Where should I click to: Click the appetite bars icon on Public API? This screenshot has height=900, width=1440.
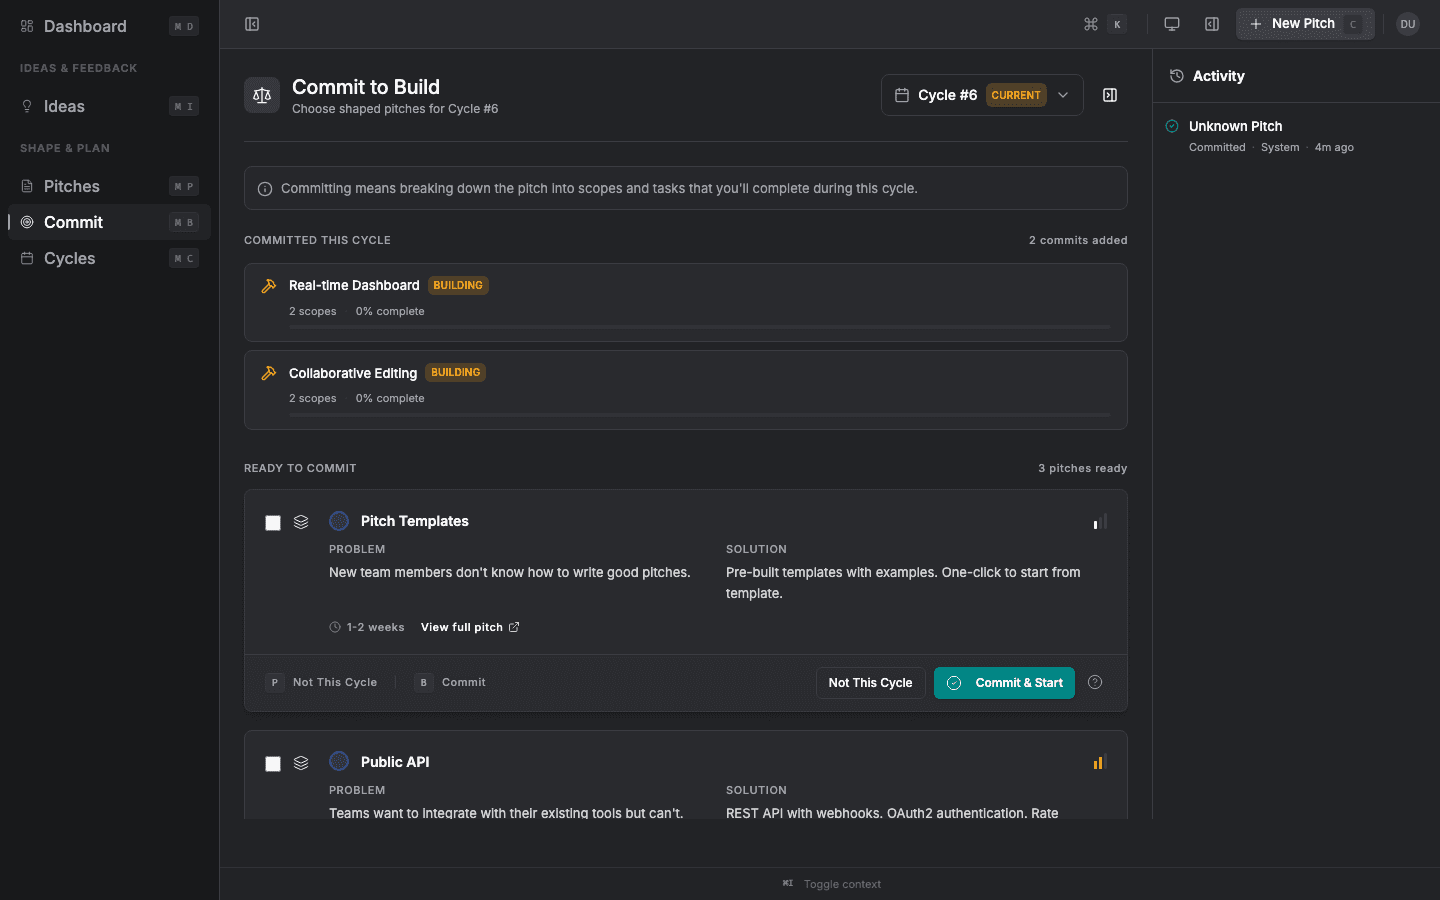pos(1099,762)
